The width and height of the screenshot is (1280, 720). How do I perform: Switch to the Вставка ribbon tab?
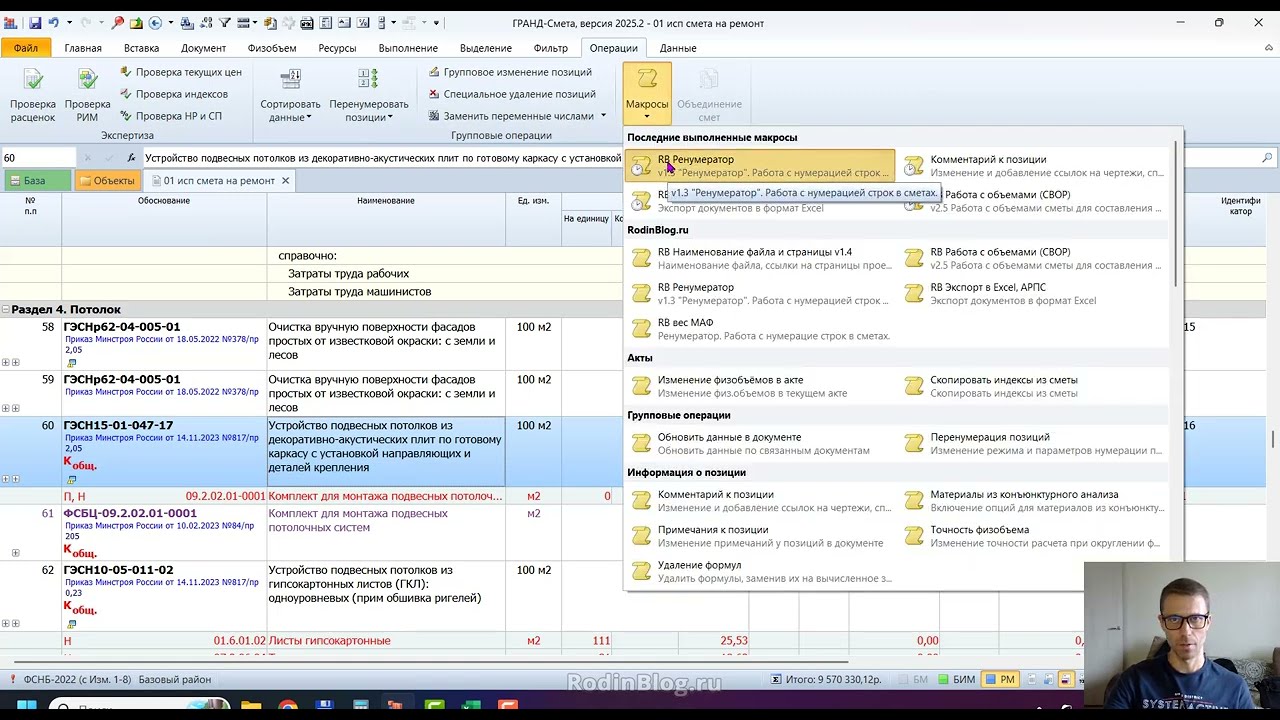coord(142,48)
